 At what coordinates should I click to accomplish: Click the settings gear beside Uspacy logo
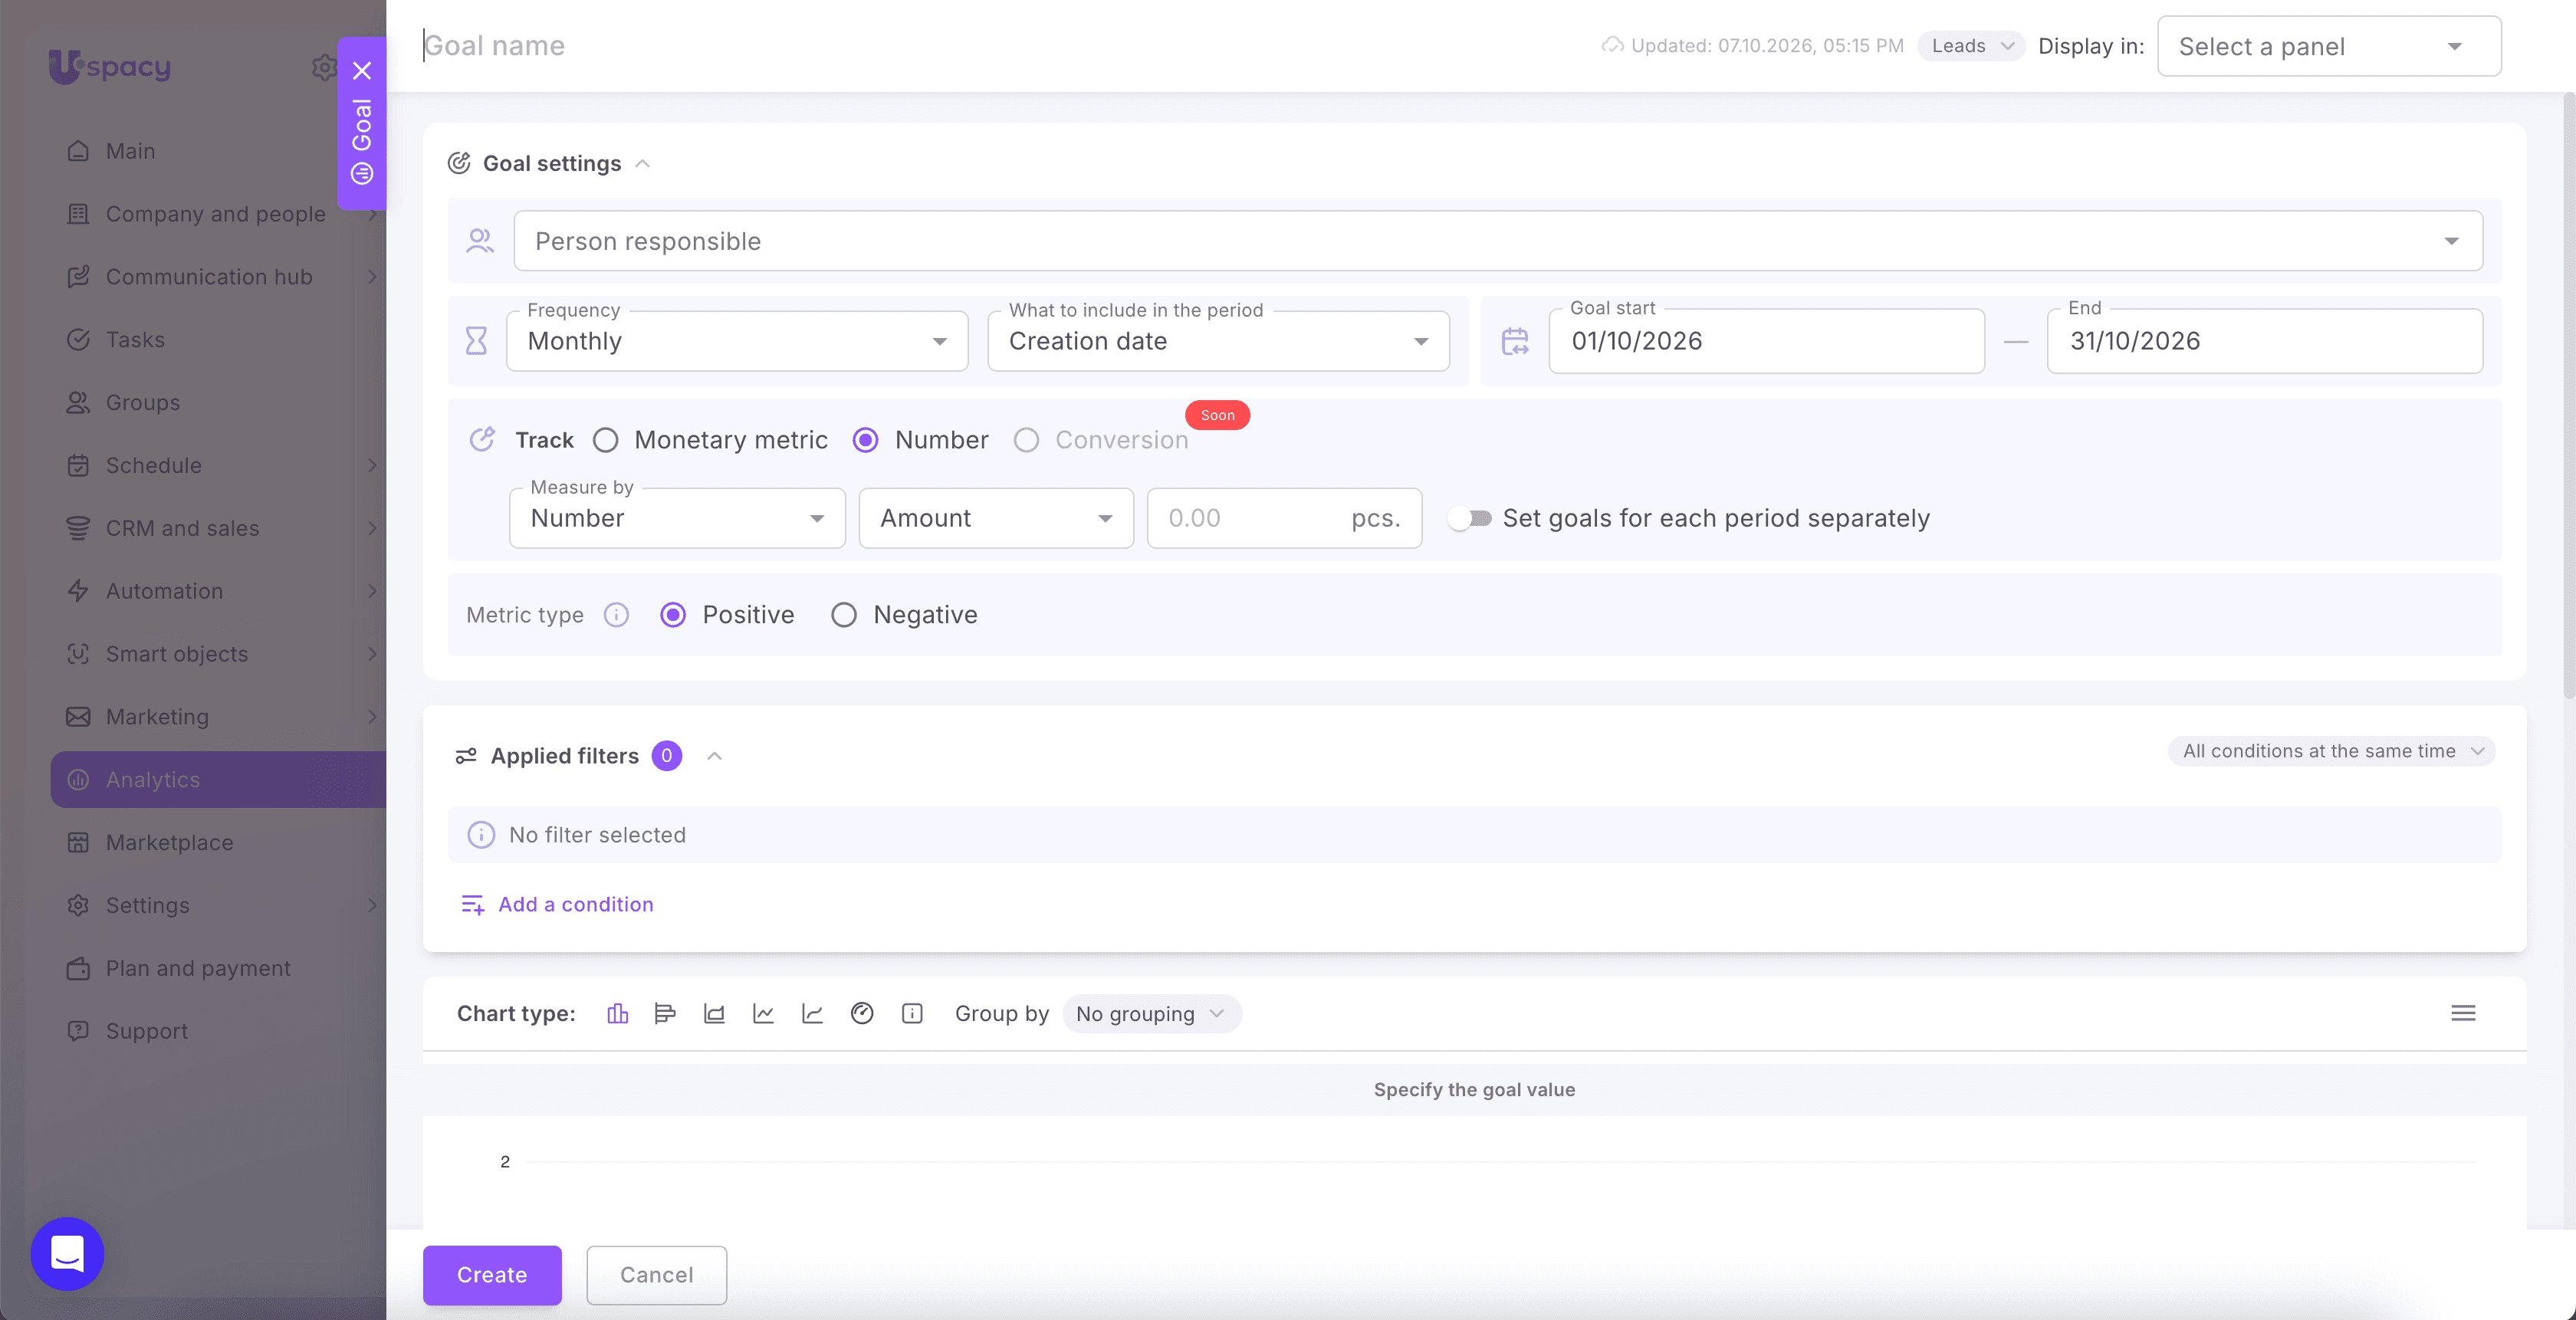click(324, 67)
